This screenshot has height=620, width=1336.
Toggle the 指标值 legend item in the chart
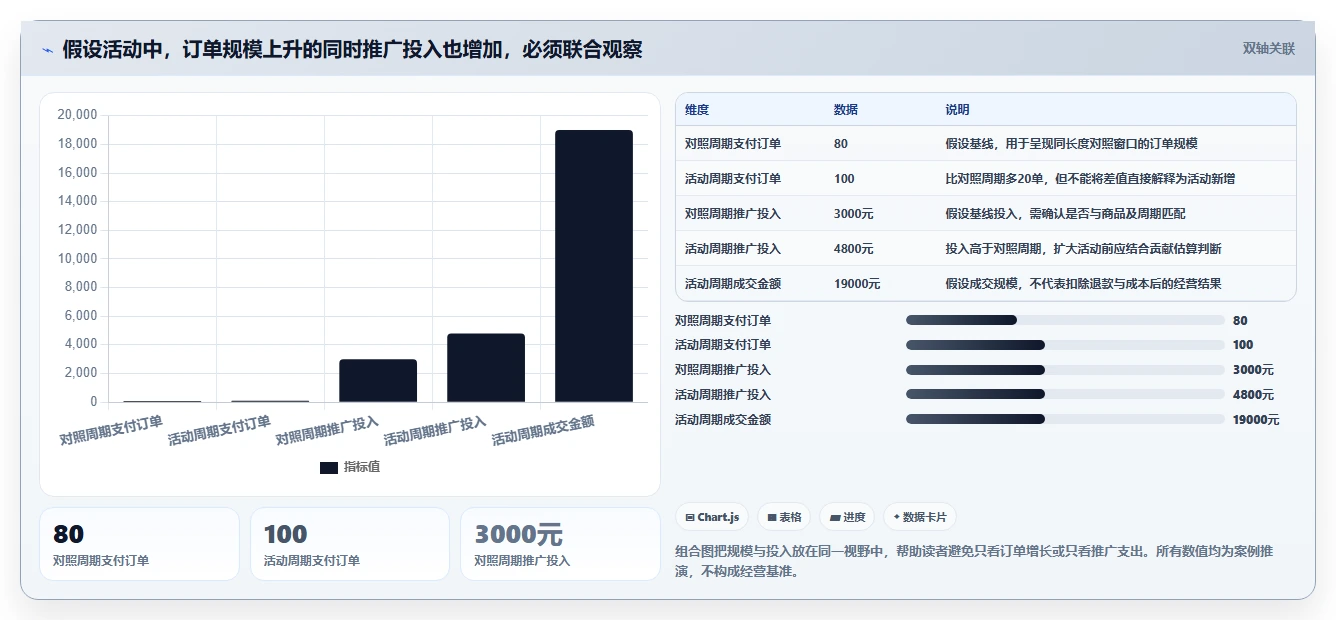tap(350, 467)
